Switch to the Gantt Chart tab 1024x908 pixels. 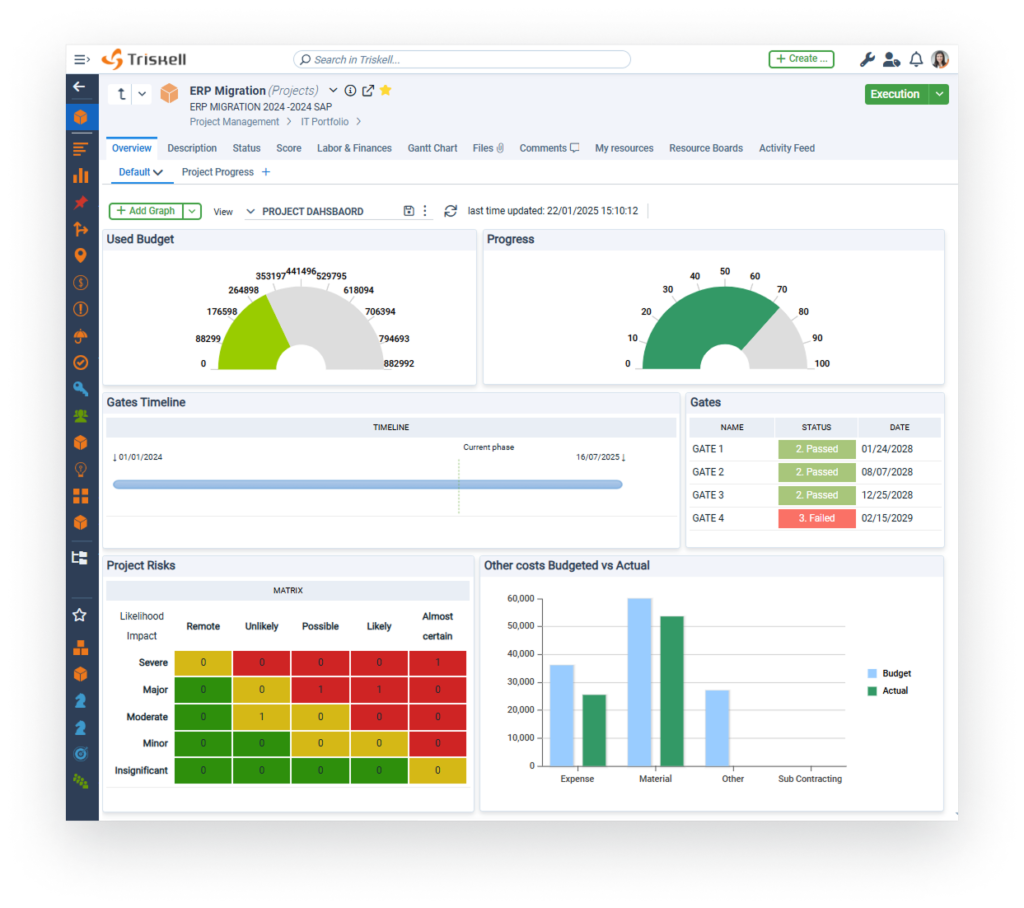click(432, 148)
